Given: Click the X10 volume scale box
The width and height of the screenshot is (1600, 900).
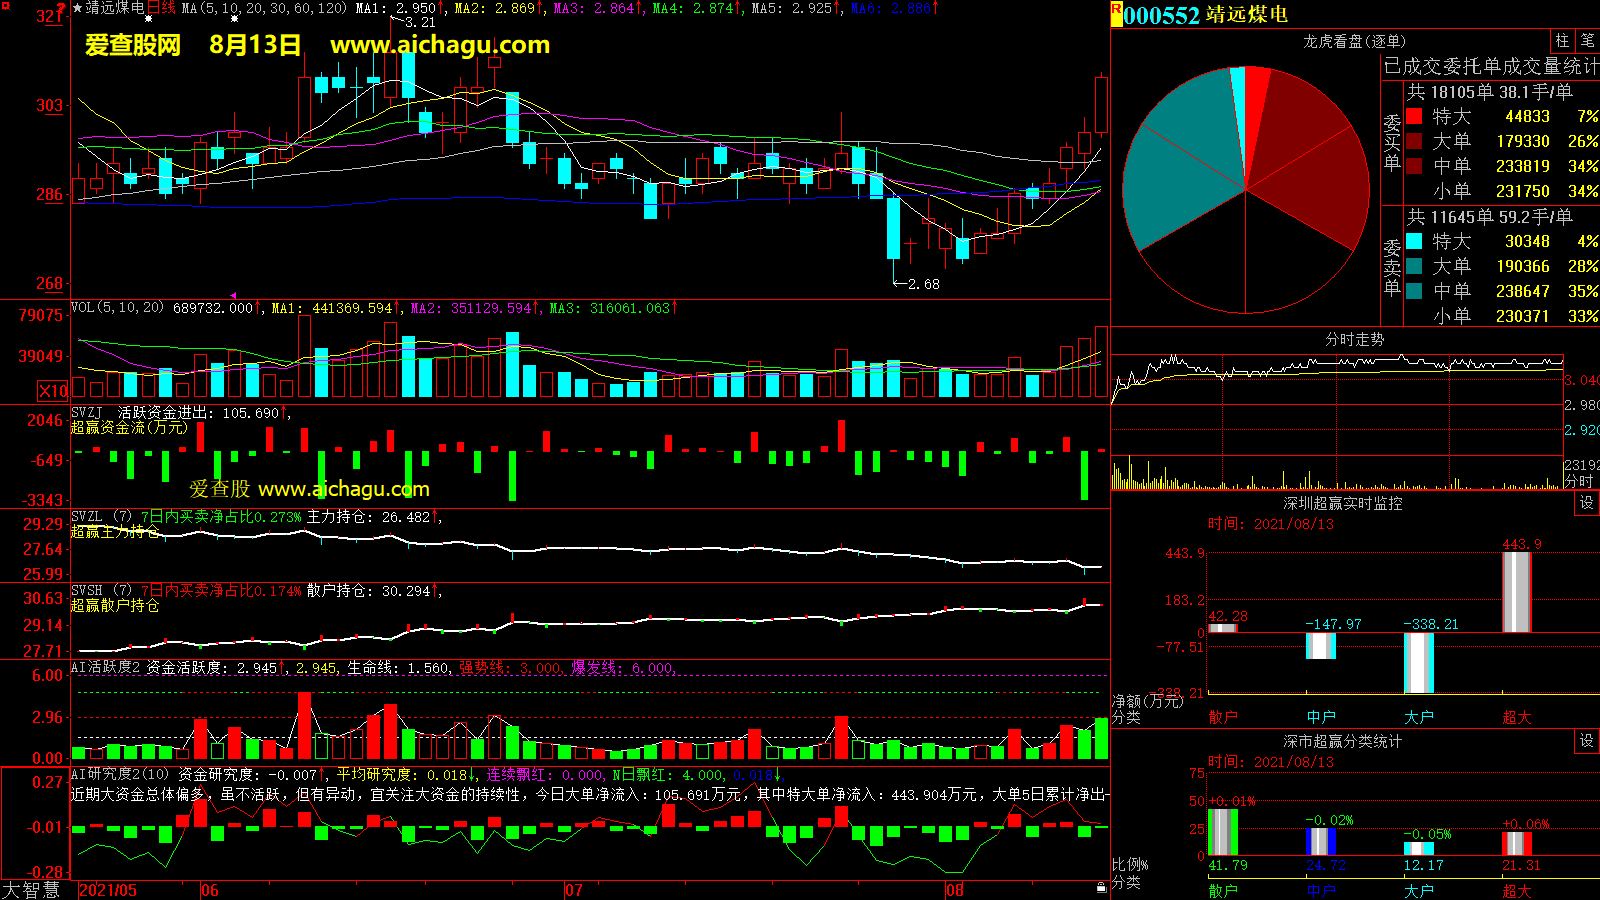Looking at the screenshot, I should tap(53, 391).
